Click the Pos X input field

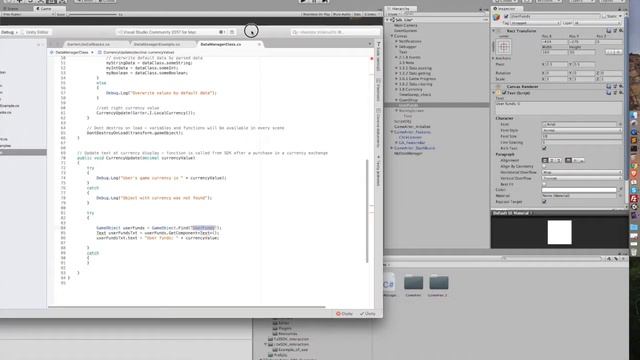point(553,42)
